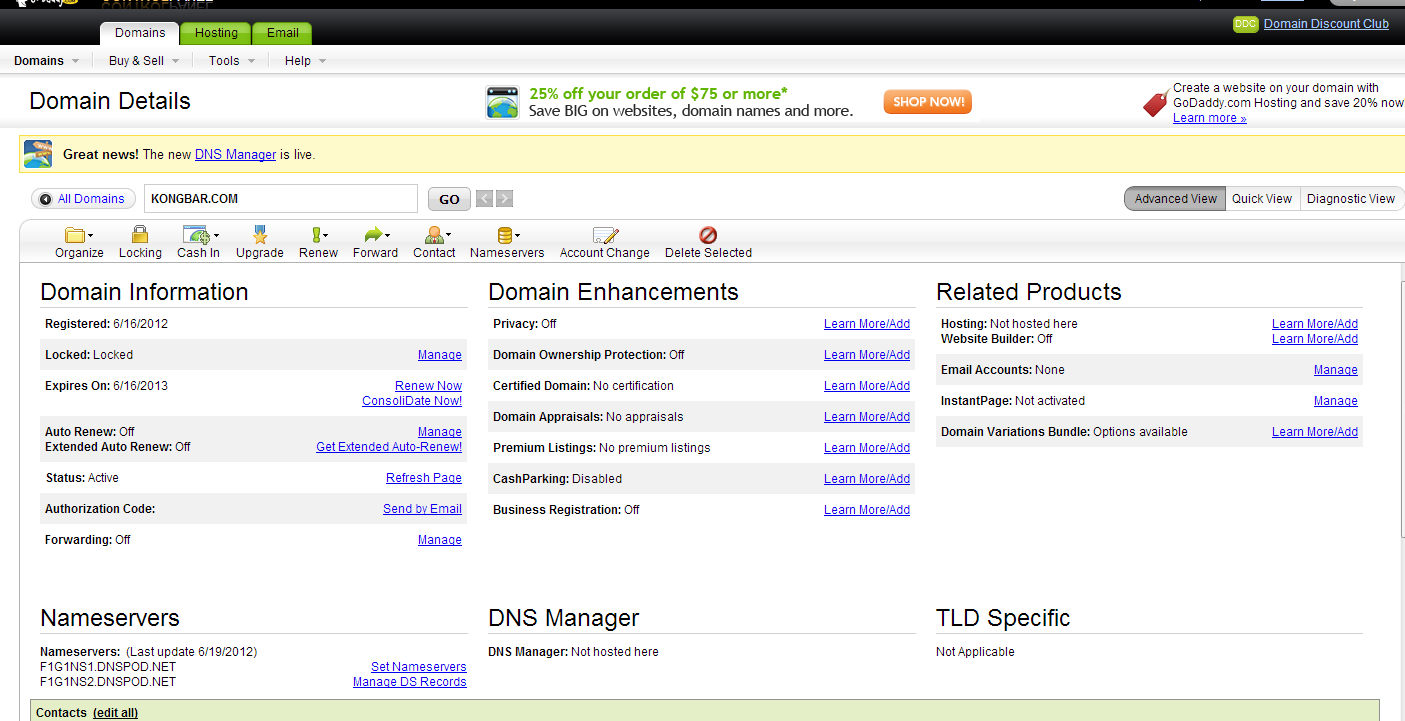Expand the Help menu
The height and width of the screenshot is (721, 1405).
click(x=305, y=61)
